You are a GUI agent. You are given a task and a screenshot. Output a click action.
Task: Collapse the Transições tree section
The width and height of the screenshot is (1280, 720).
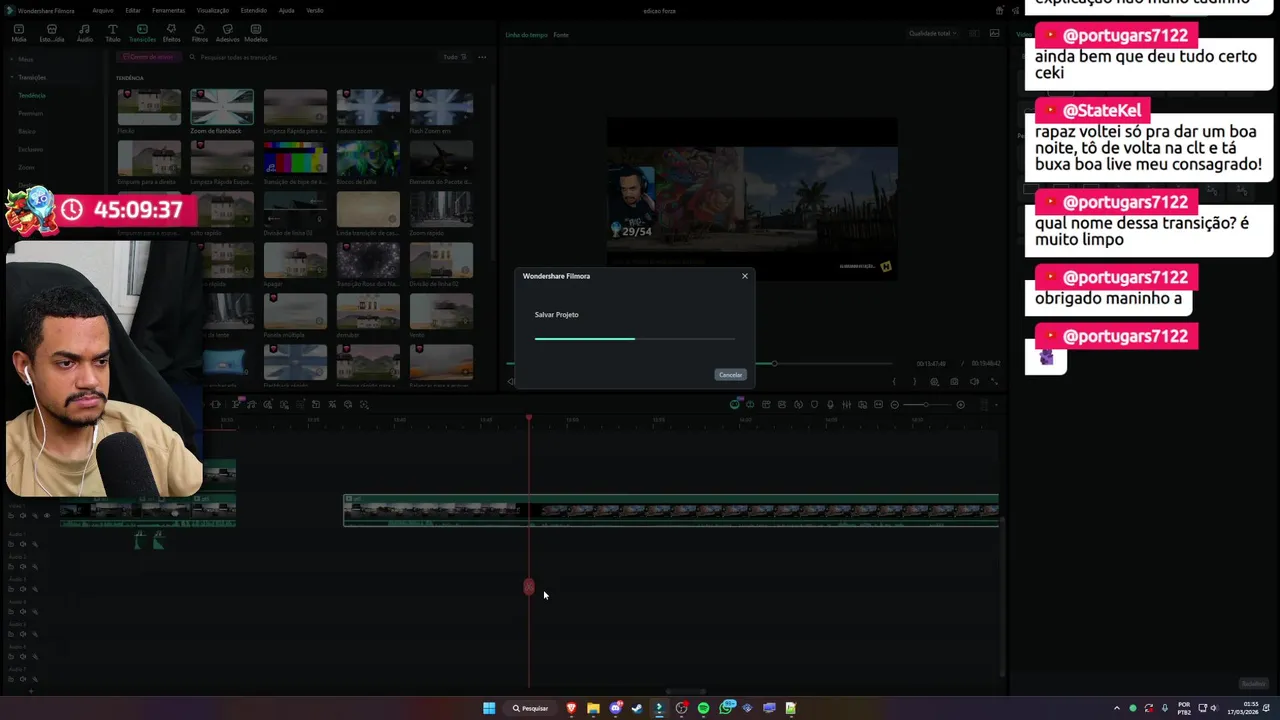(x=12, y=77)
